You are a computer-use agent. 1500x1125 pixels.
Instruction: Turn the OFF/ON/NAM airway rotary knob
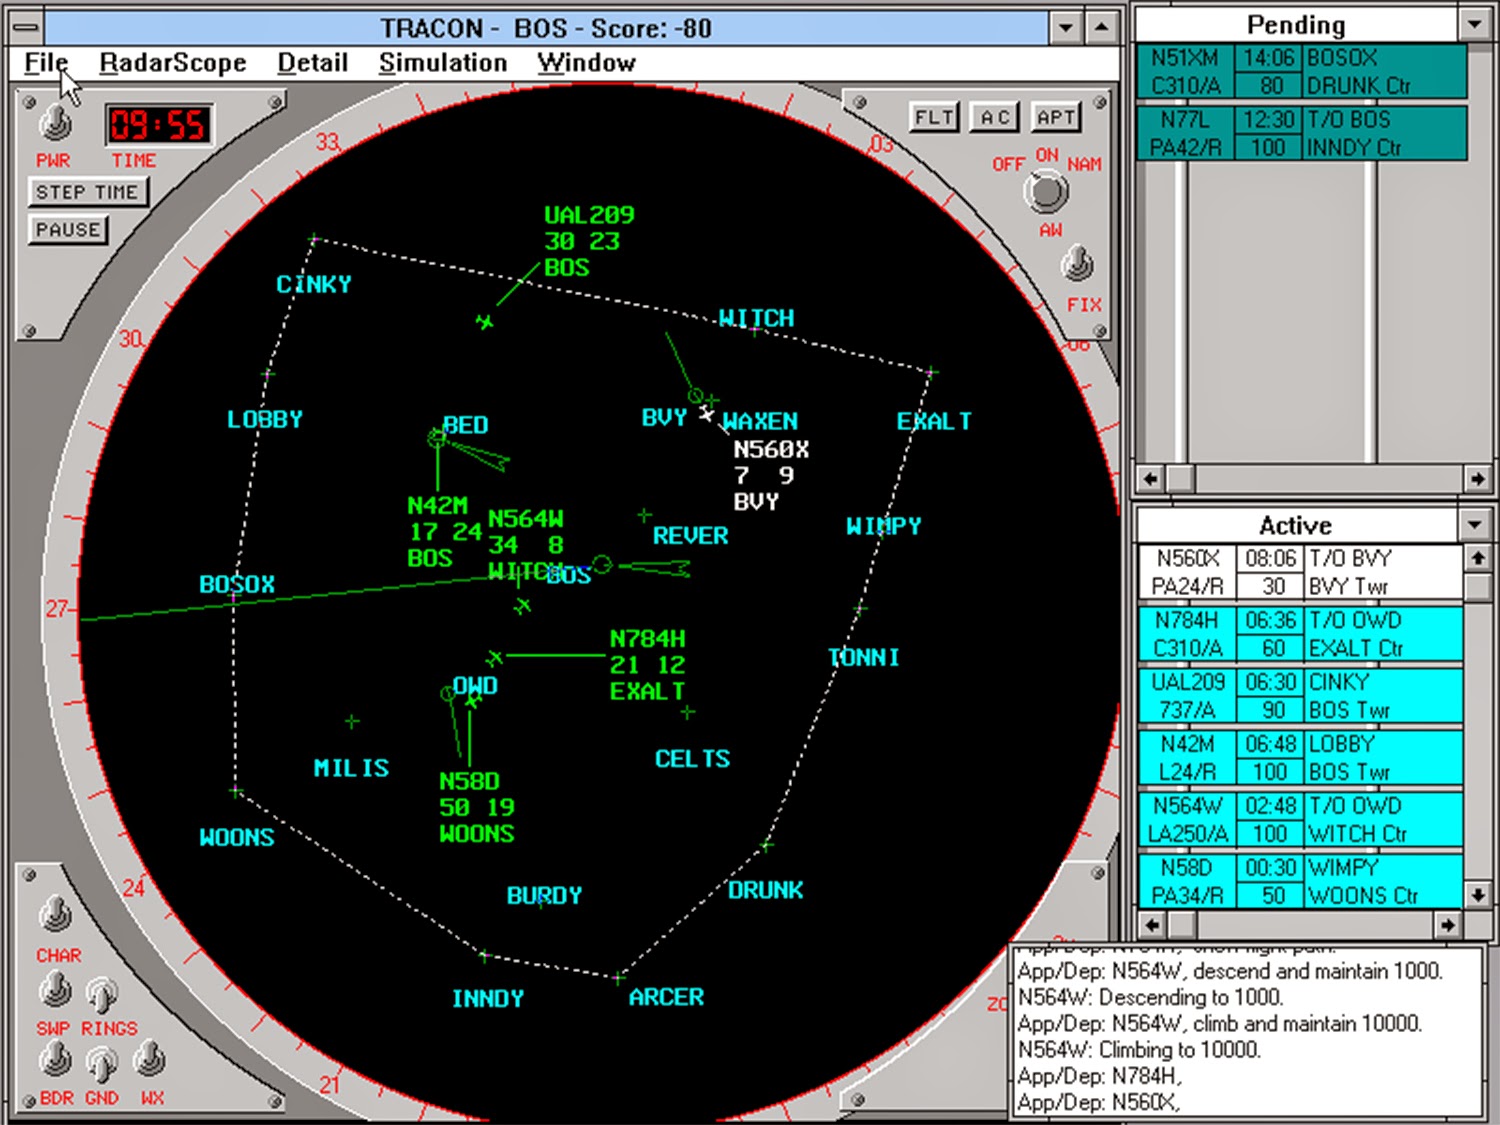(1046, 192)
